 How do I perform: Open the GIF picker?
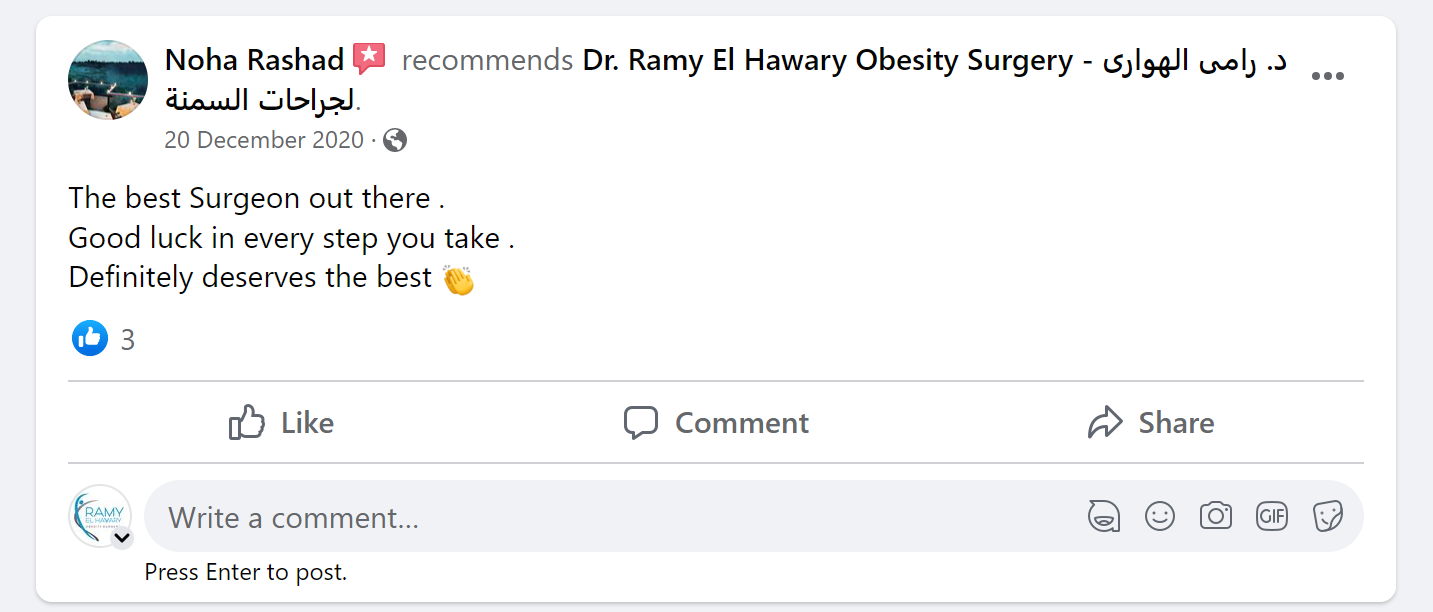click(1272, 517)
